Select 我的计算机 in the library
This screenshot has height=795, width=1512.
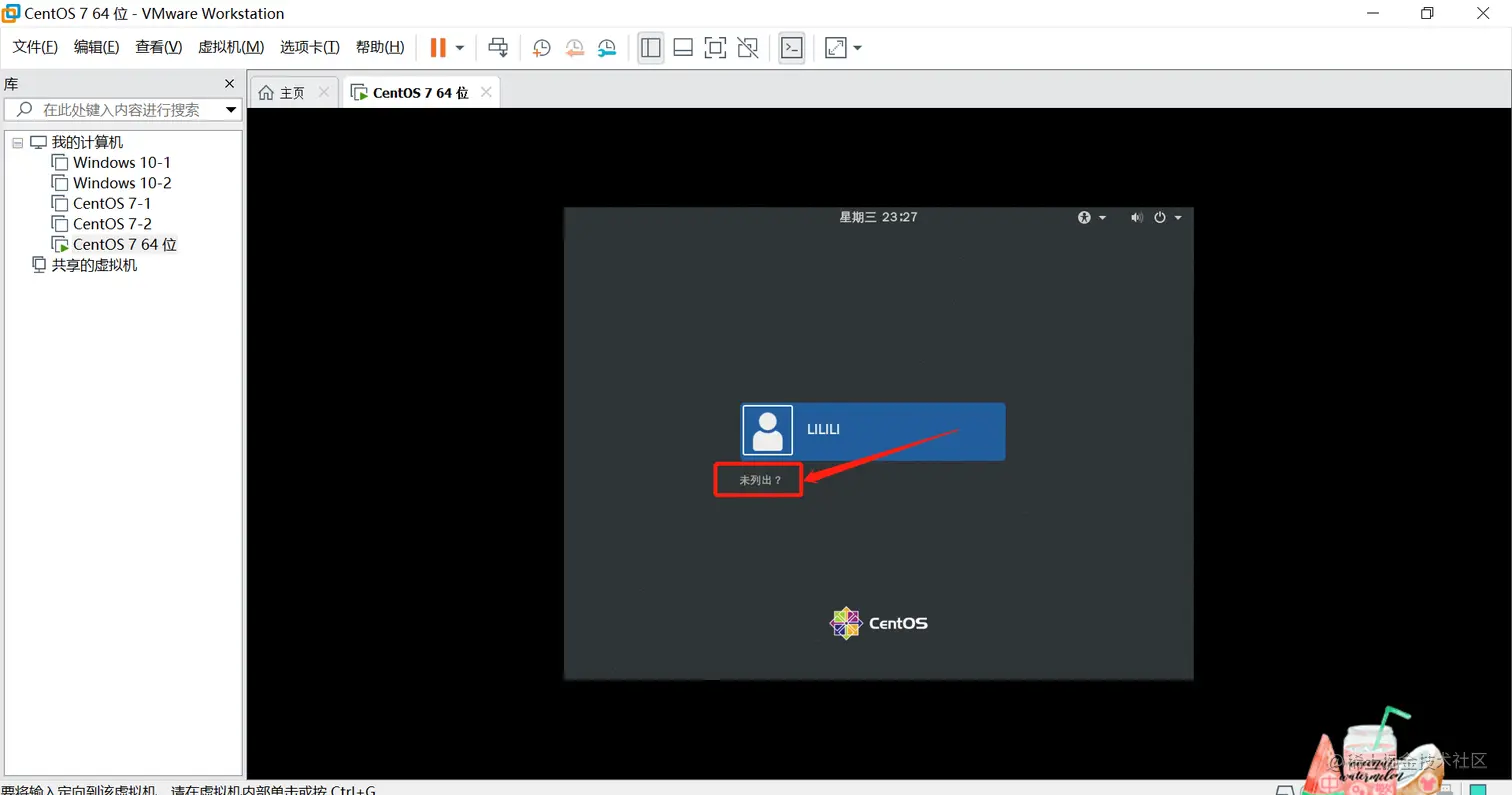coord(87,142)
